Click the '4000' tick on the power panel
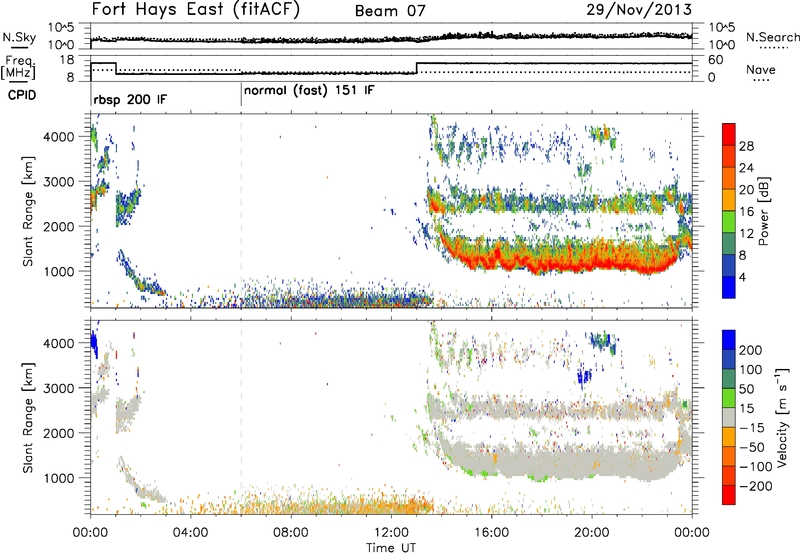The width and height of the screenshot is (800, 554). point(58,137)
